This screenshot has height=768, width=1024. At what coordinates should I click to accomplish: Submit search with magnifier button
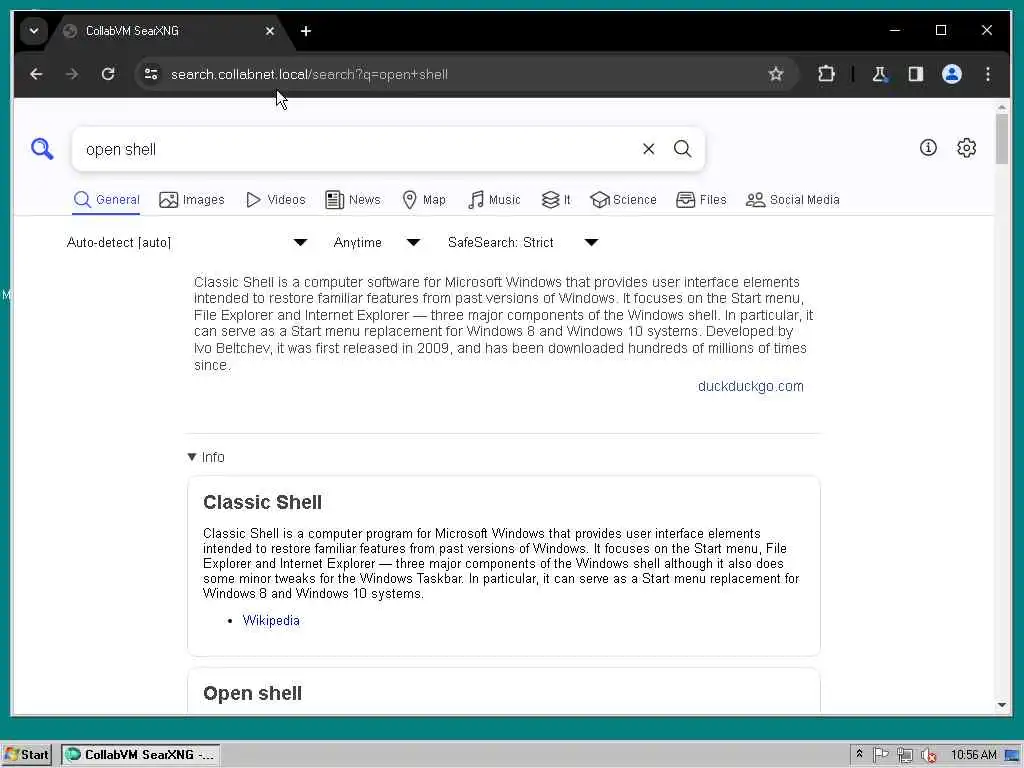(x=682, y=149)
